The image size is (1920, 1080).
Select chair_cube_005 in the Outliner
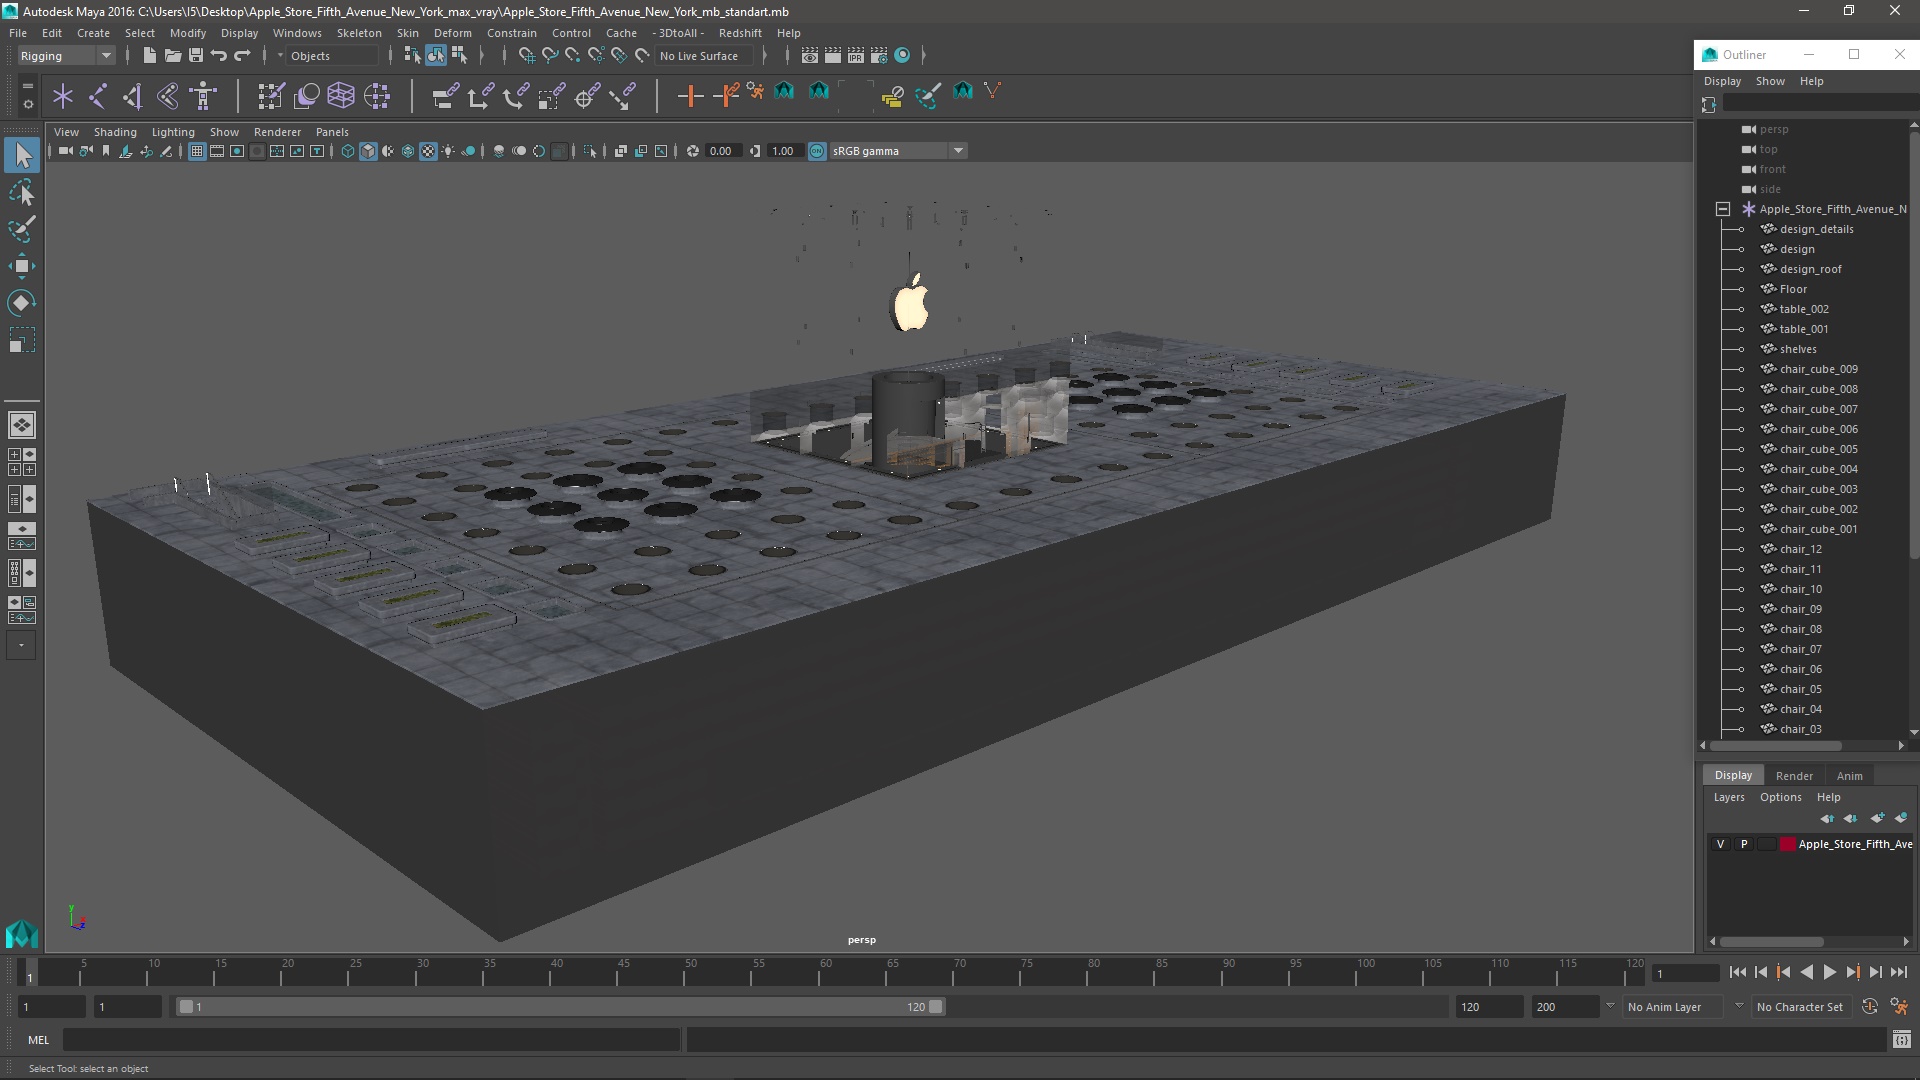point(1818,449)
